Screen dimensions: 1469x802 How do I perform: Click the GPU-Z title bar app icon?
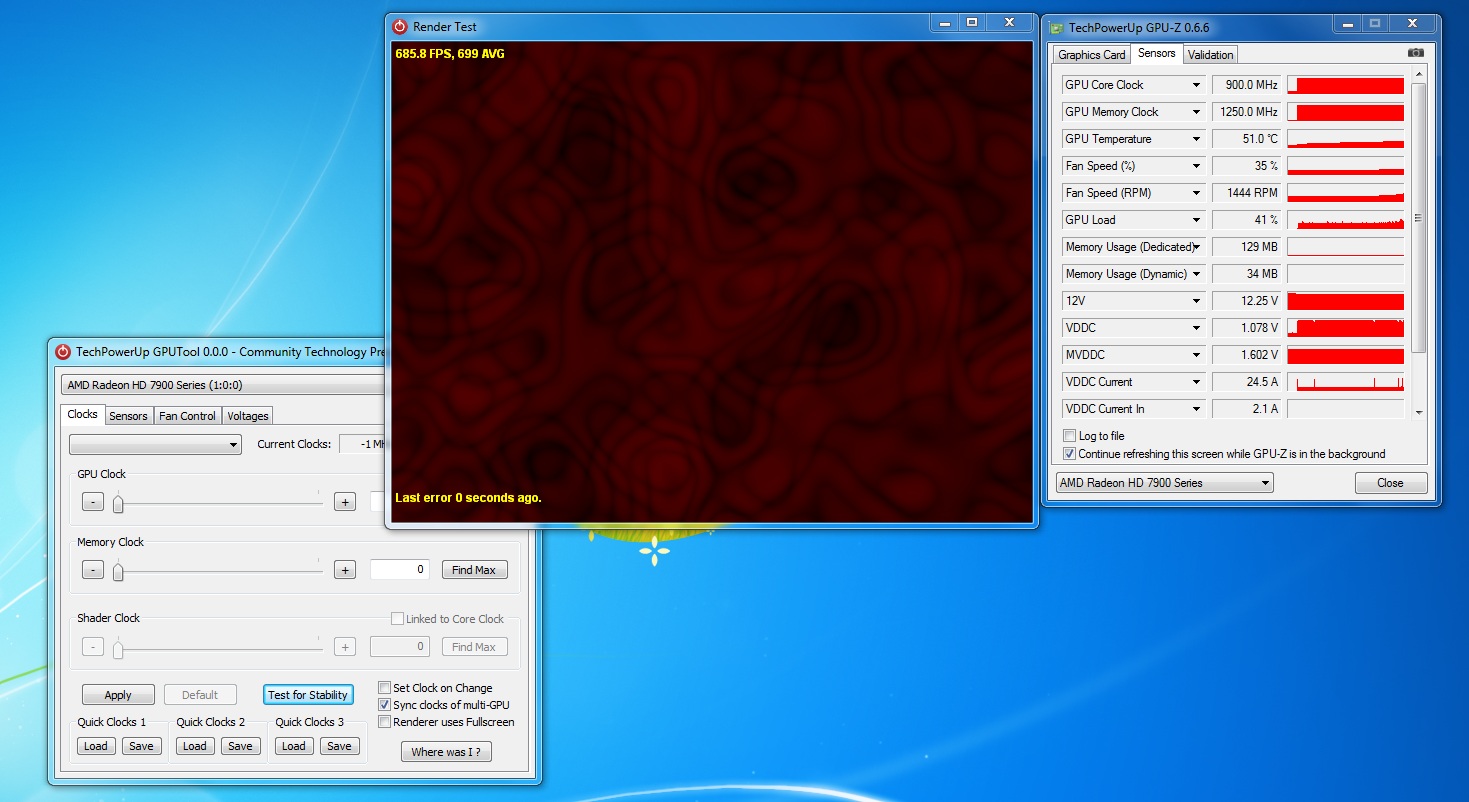point(1056,28)
